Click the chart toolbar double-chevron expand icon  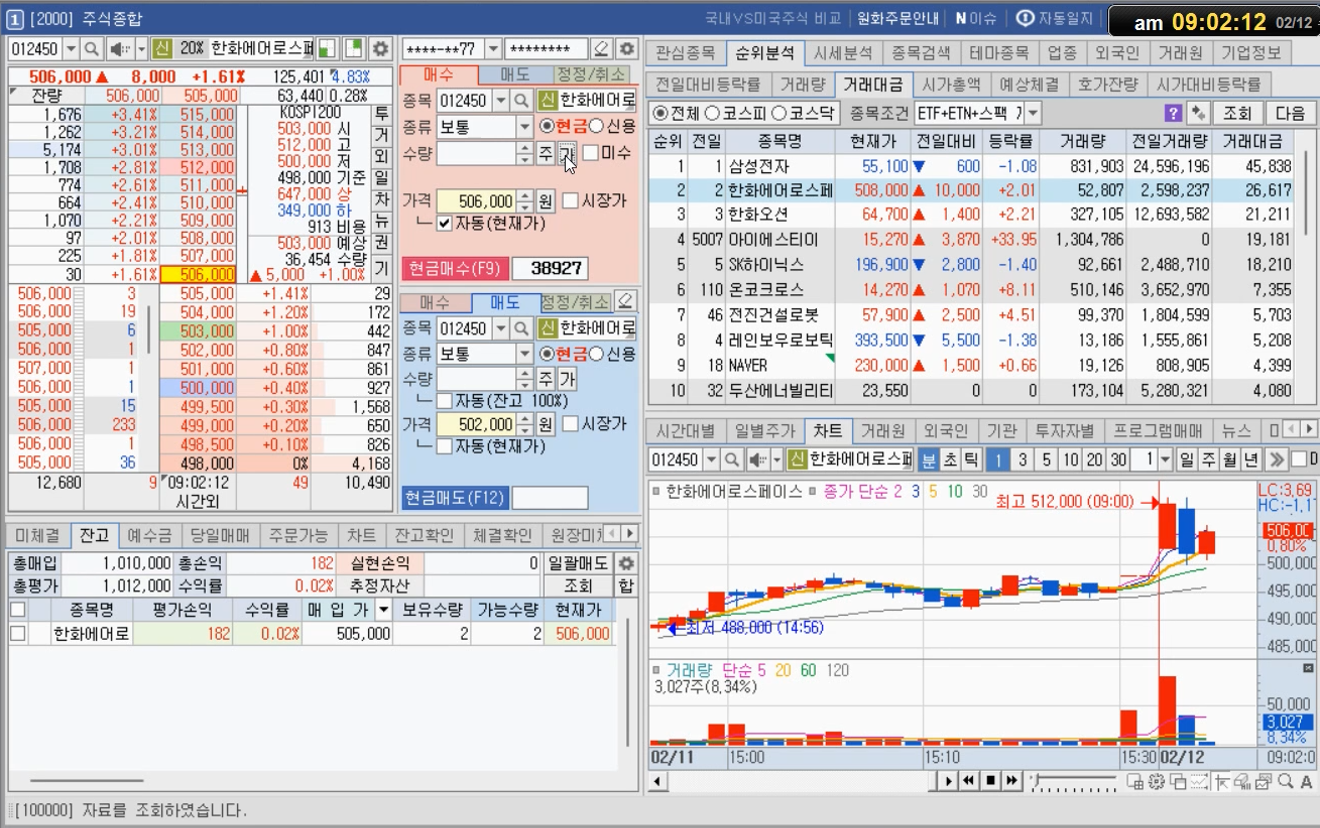1275,459
